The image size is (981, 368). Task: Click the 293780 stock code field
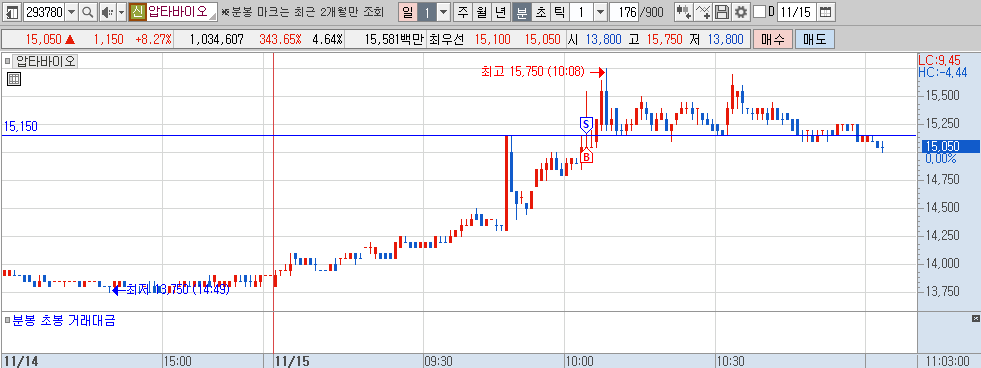(x=43, y=12)
